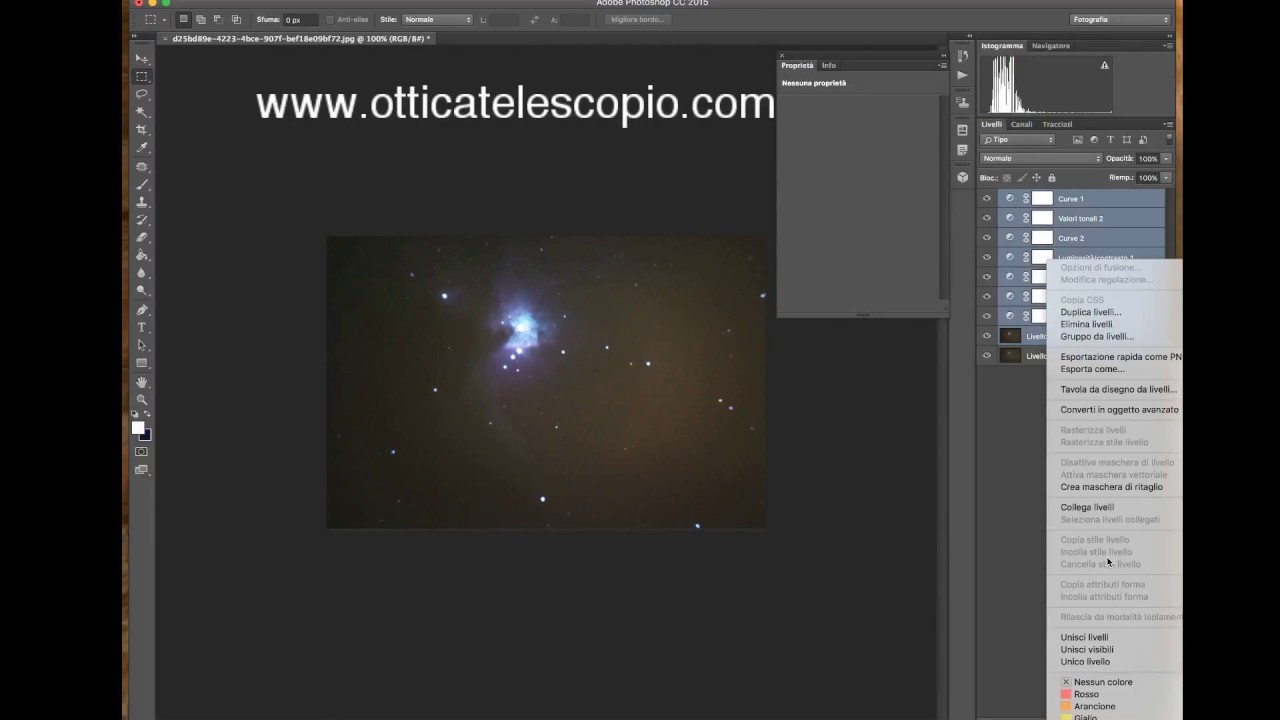Open the Actions panel play icon
1280x720 pixels.
[962, 75]
